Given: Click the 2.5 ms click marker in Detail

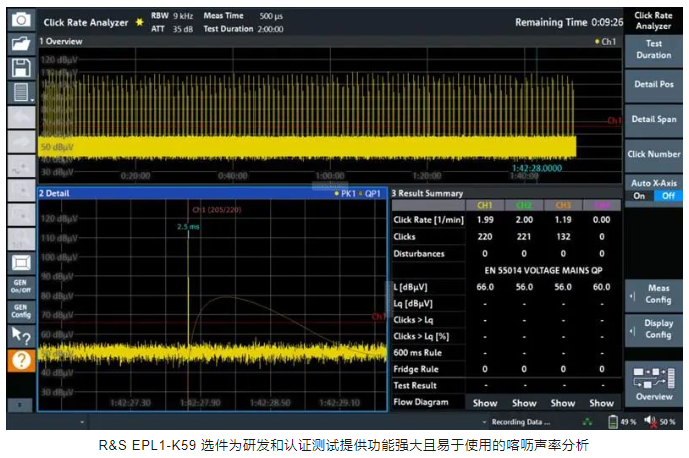Looking at the screenshot, I should point(188,227).
